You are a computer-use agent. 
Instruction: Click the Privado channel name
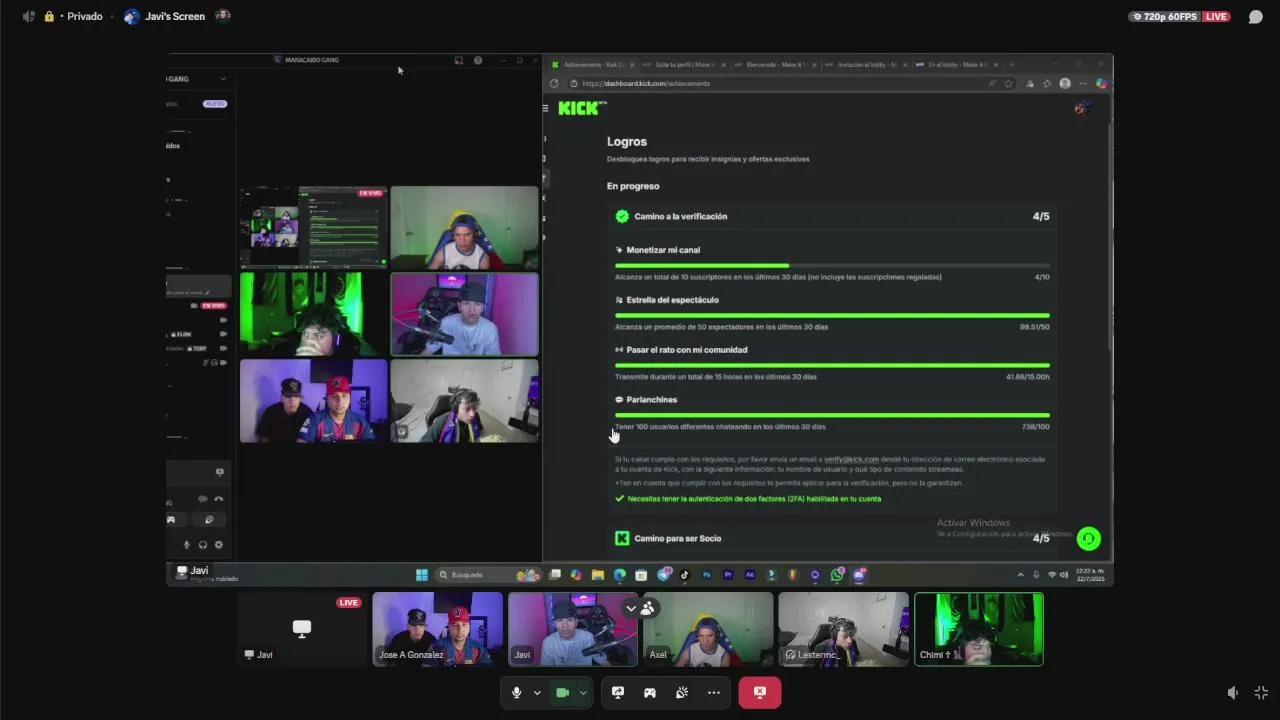(84, 17)
